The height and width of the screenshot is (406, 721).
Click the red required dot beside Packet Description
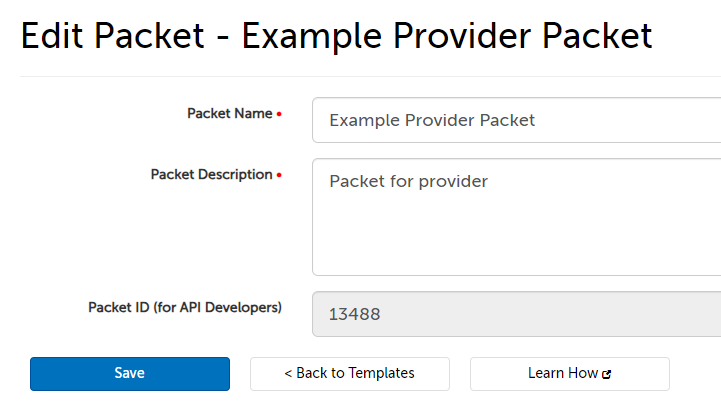279,176
